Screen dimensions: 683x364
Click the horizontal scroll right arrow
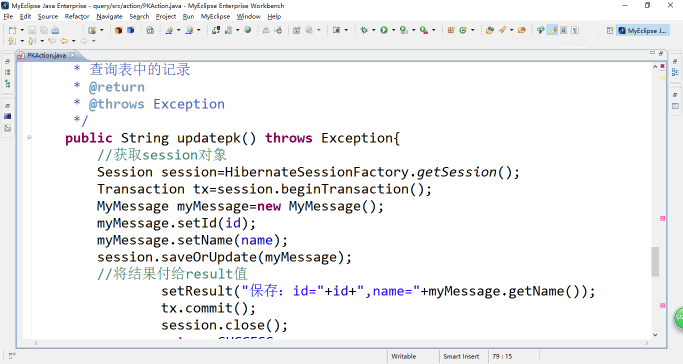tap(647, 343)
